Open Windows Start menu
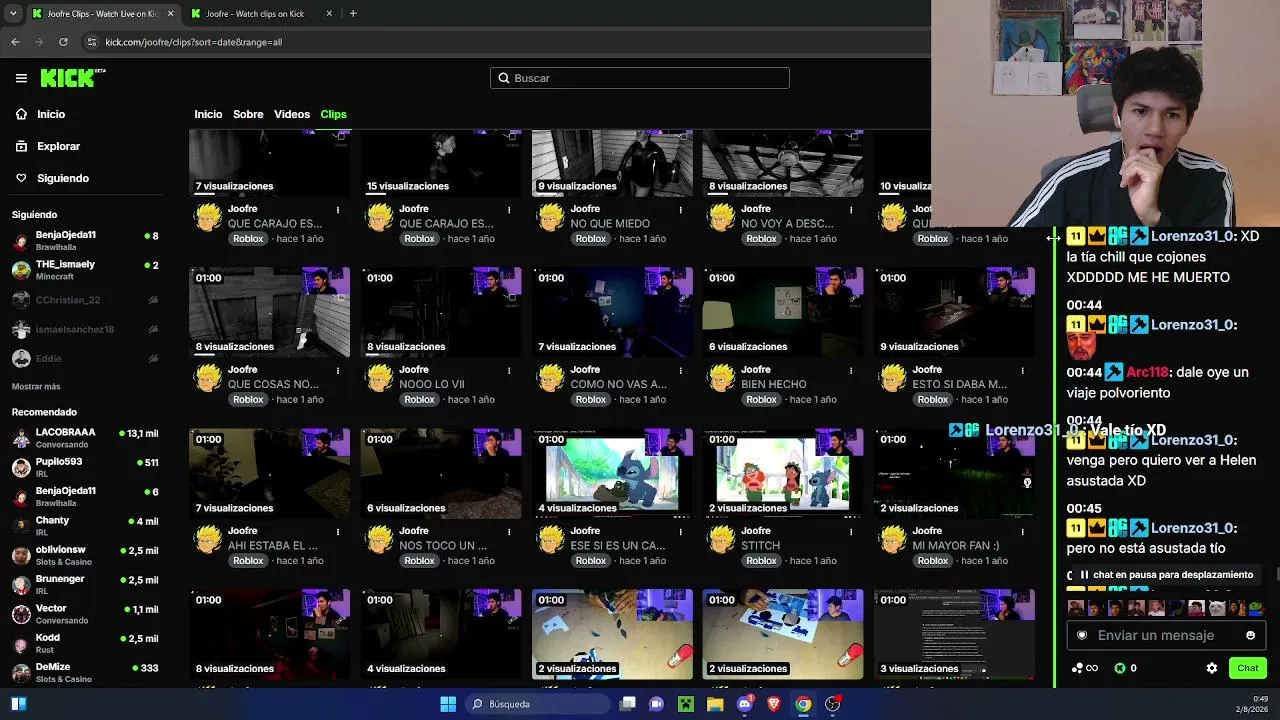 pyautogui.click(x=448, y=704)
